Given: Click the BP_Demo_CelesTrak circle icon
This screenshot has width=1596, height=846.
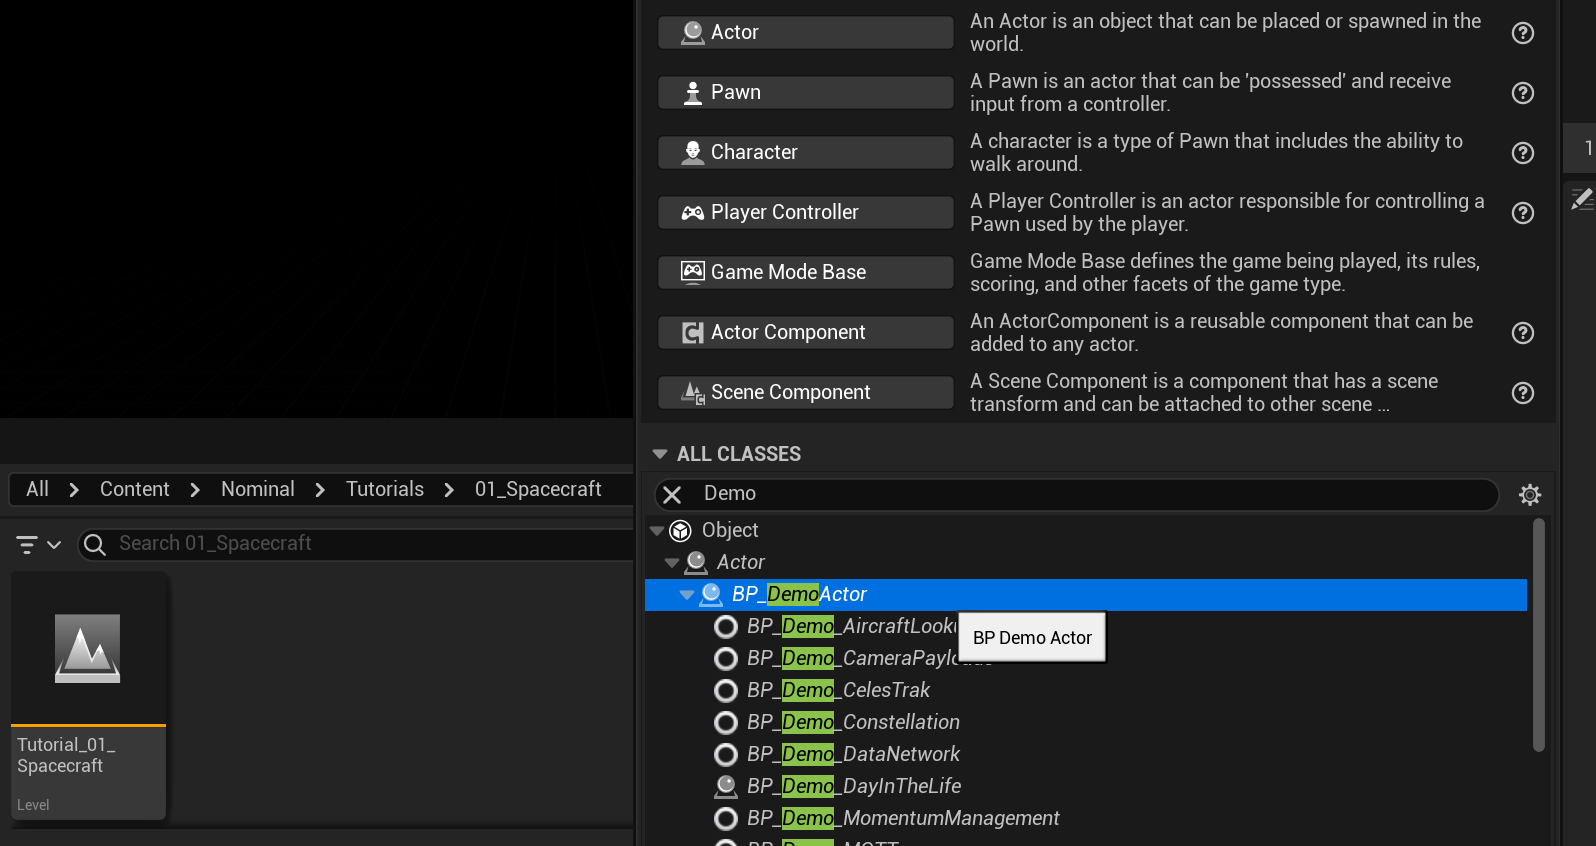Looking at the screenshot, I should click(x=726, y=691).
